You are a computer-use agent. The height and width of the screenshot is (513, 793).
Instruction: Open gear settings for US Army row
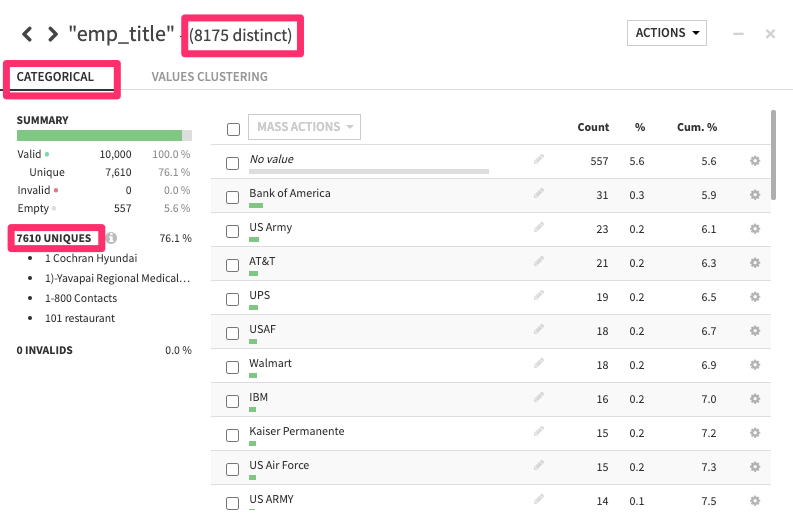pyautogui.click(x=755, y=229)
